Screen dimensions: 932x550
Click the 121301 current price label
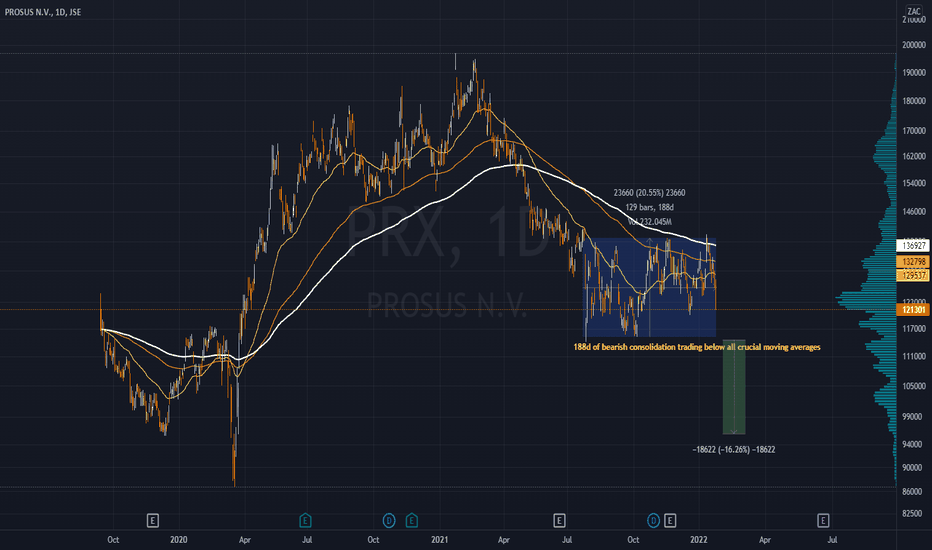pyautogui.click(x=914, y=310)
